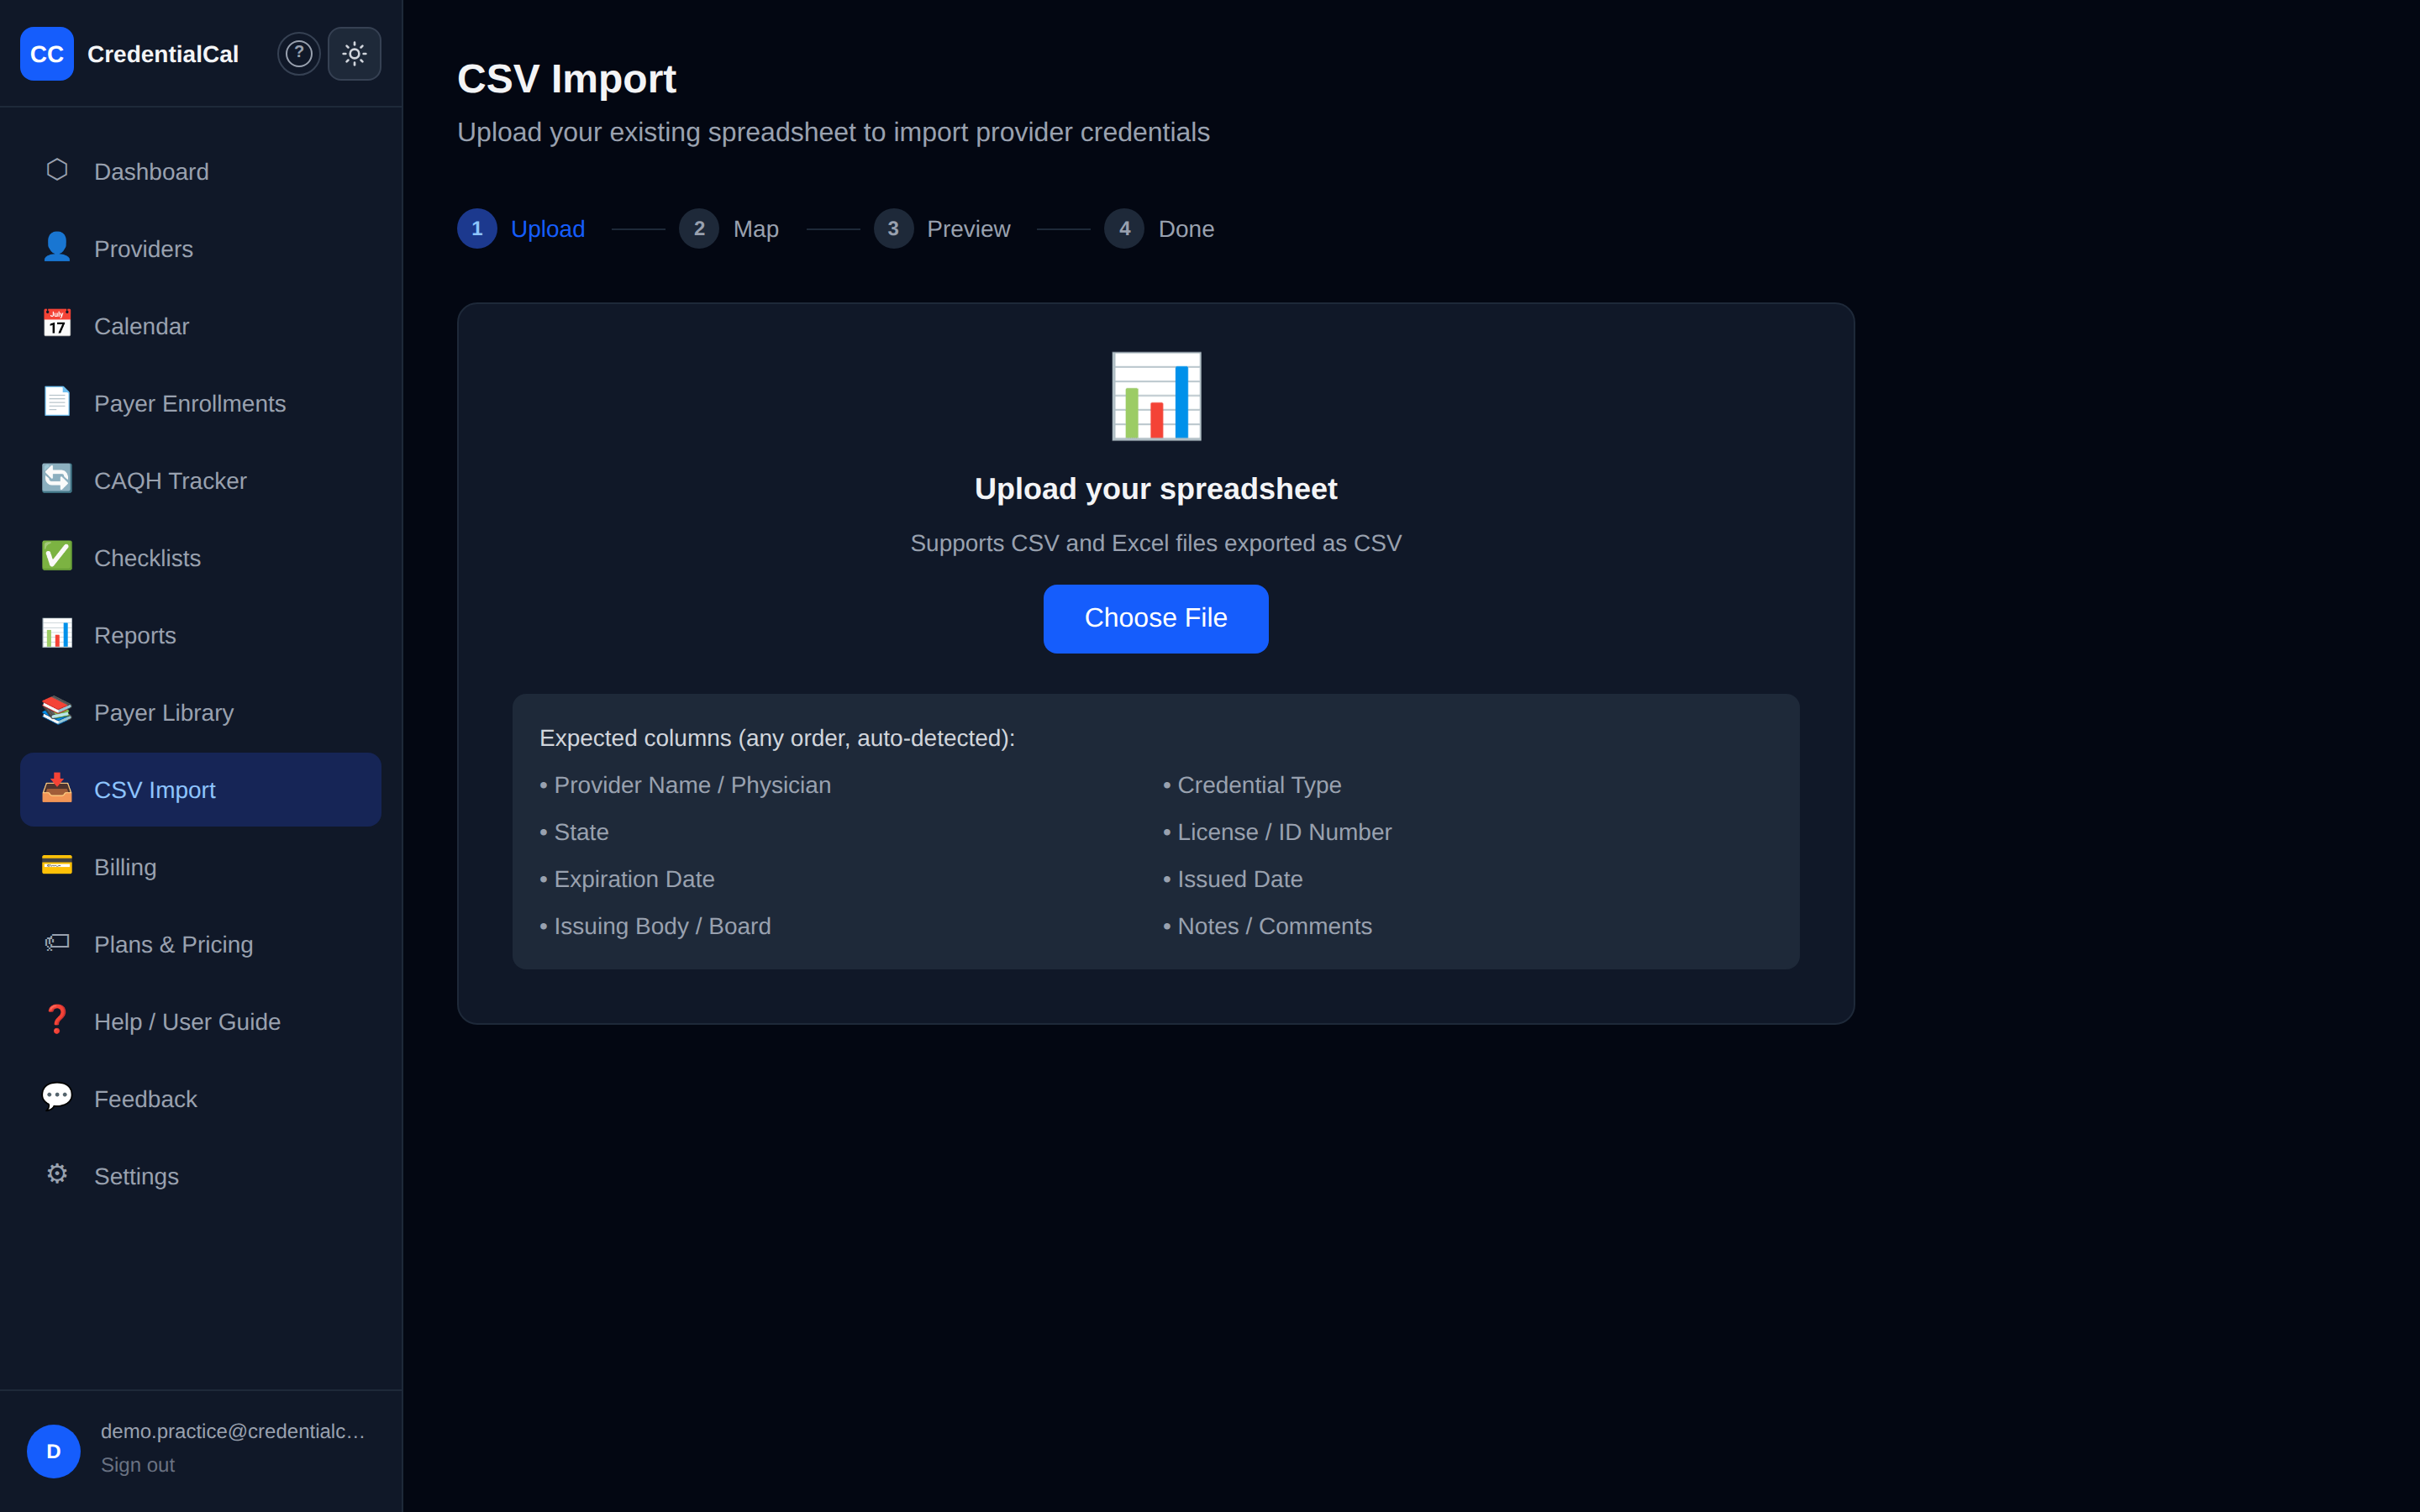Open Help / User Guide
Viewport: 2420px width, 1512px height.
pyautogui.click(x=201, y=1022)
